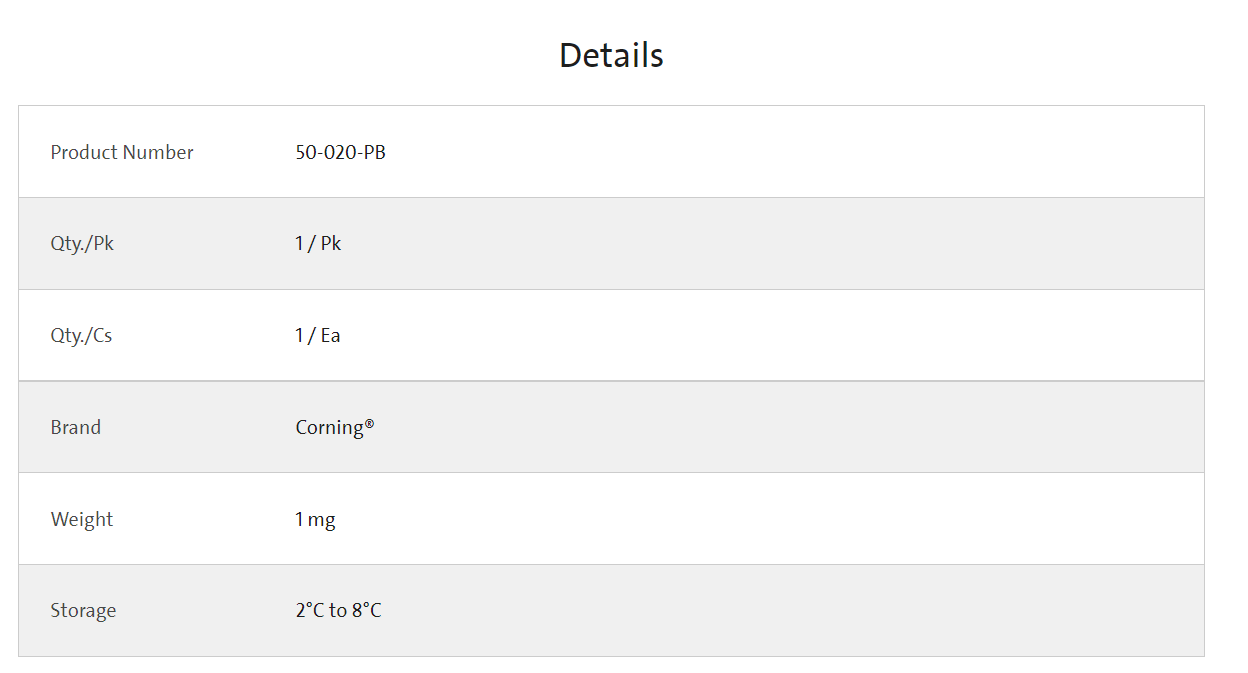Click the Qty./Pk label
The image size is (1248, 673).
82,243
